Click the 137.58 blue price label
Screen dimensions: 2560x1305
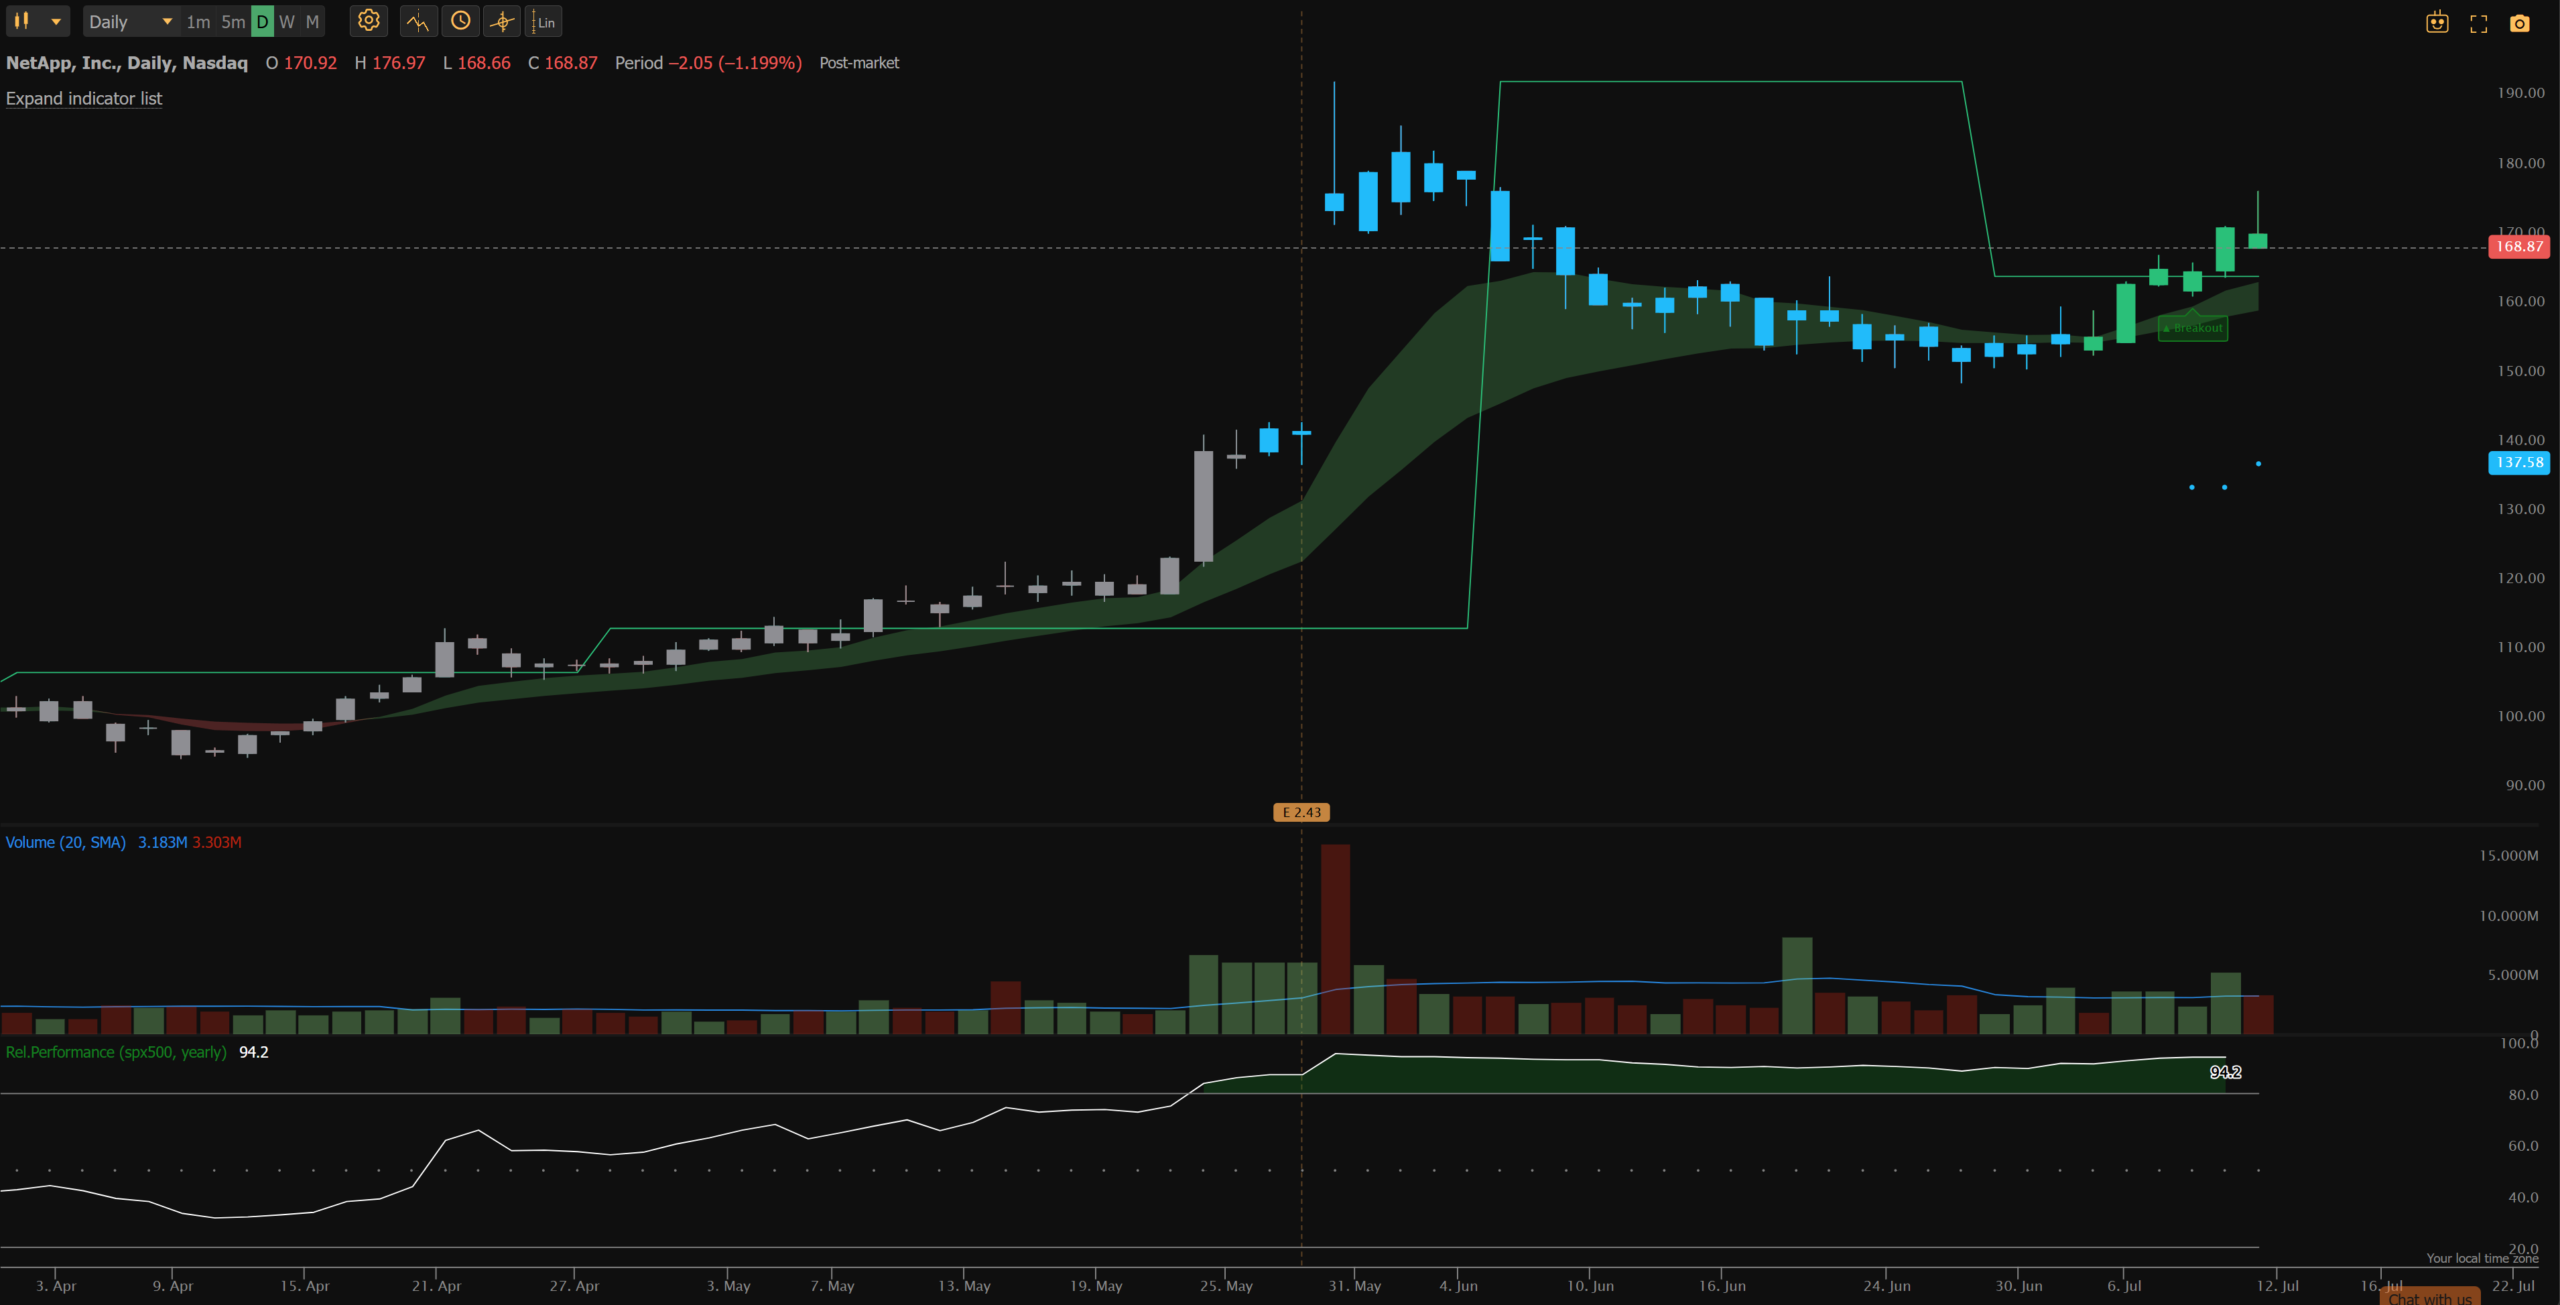point(2518,462)
